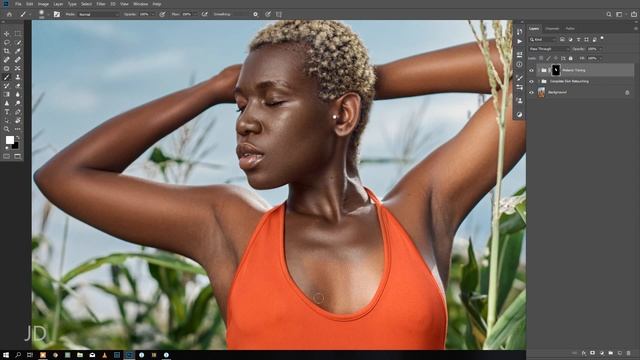Select the Dodge tool
This screenshot has height=360, width=640.
(x=18, y=103)
